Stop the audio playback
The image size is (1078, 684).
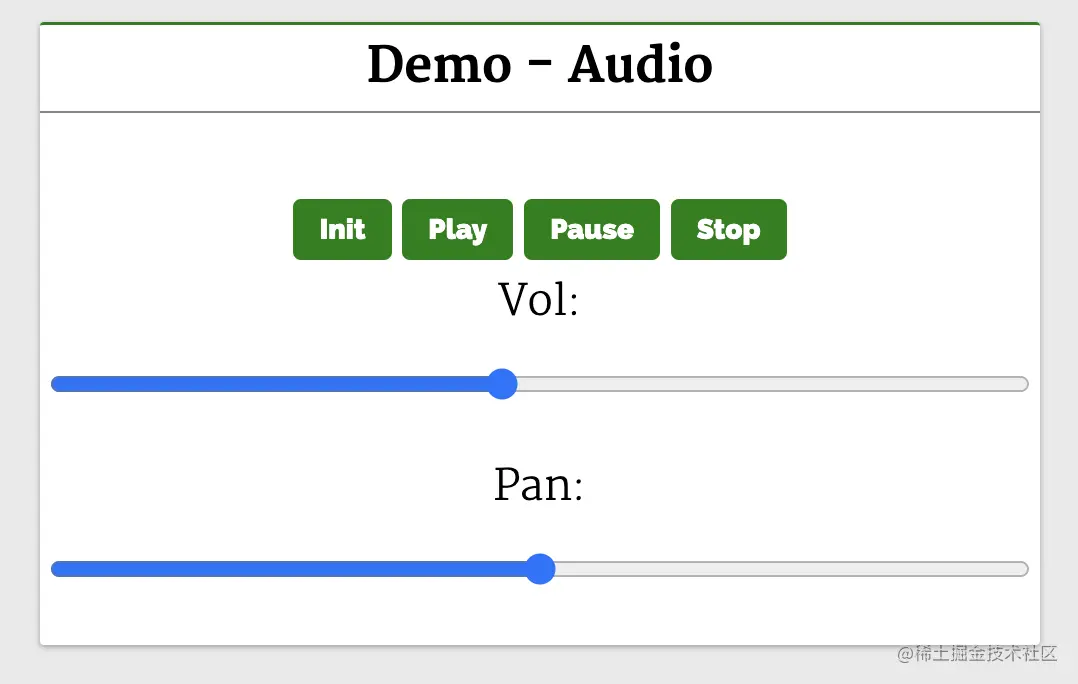pos(728,230)
